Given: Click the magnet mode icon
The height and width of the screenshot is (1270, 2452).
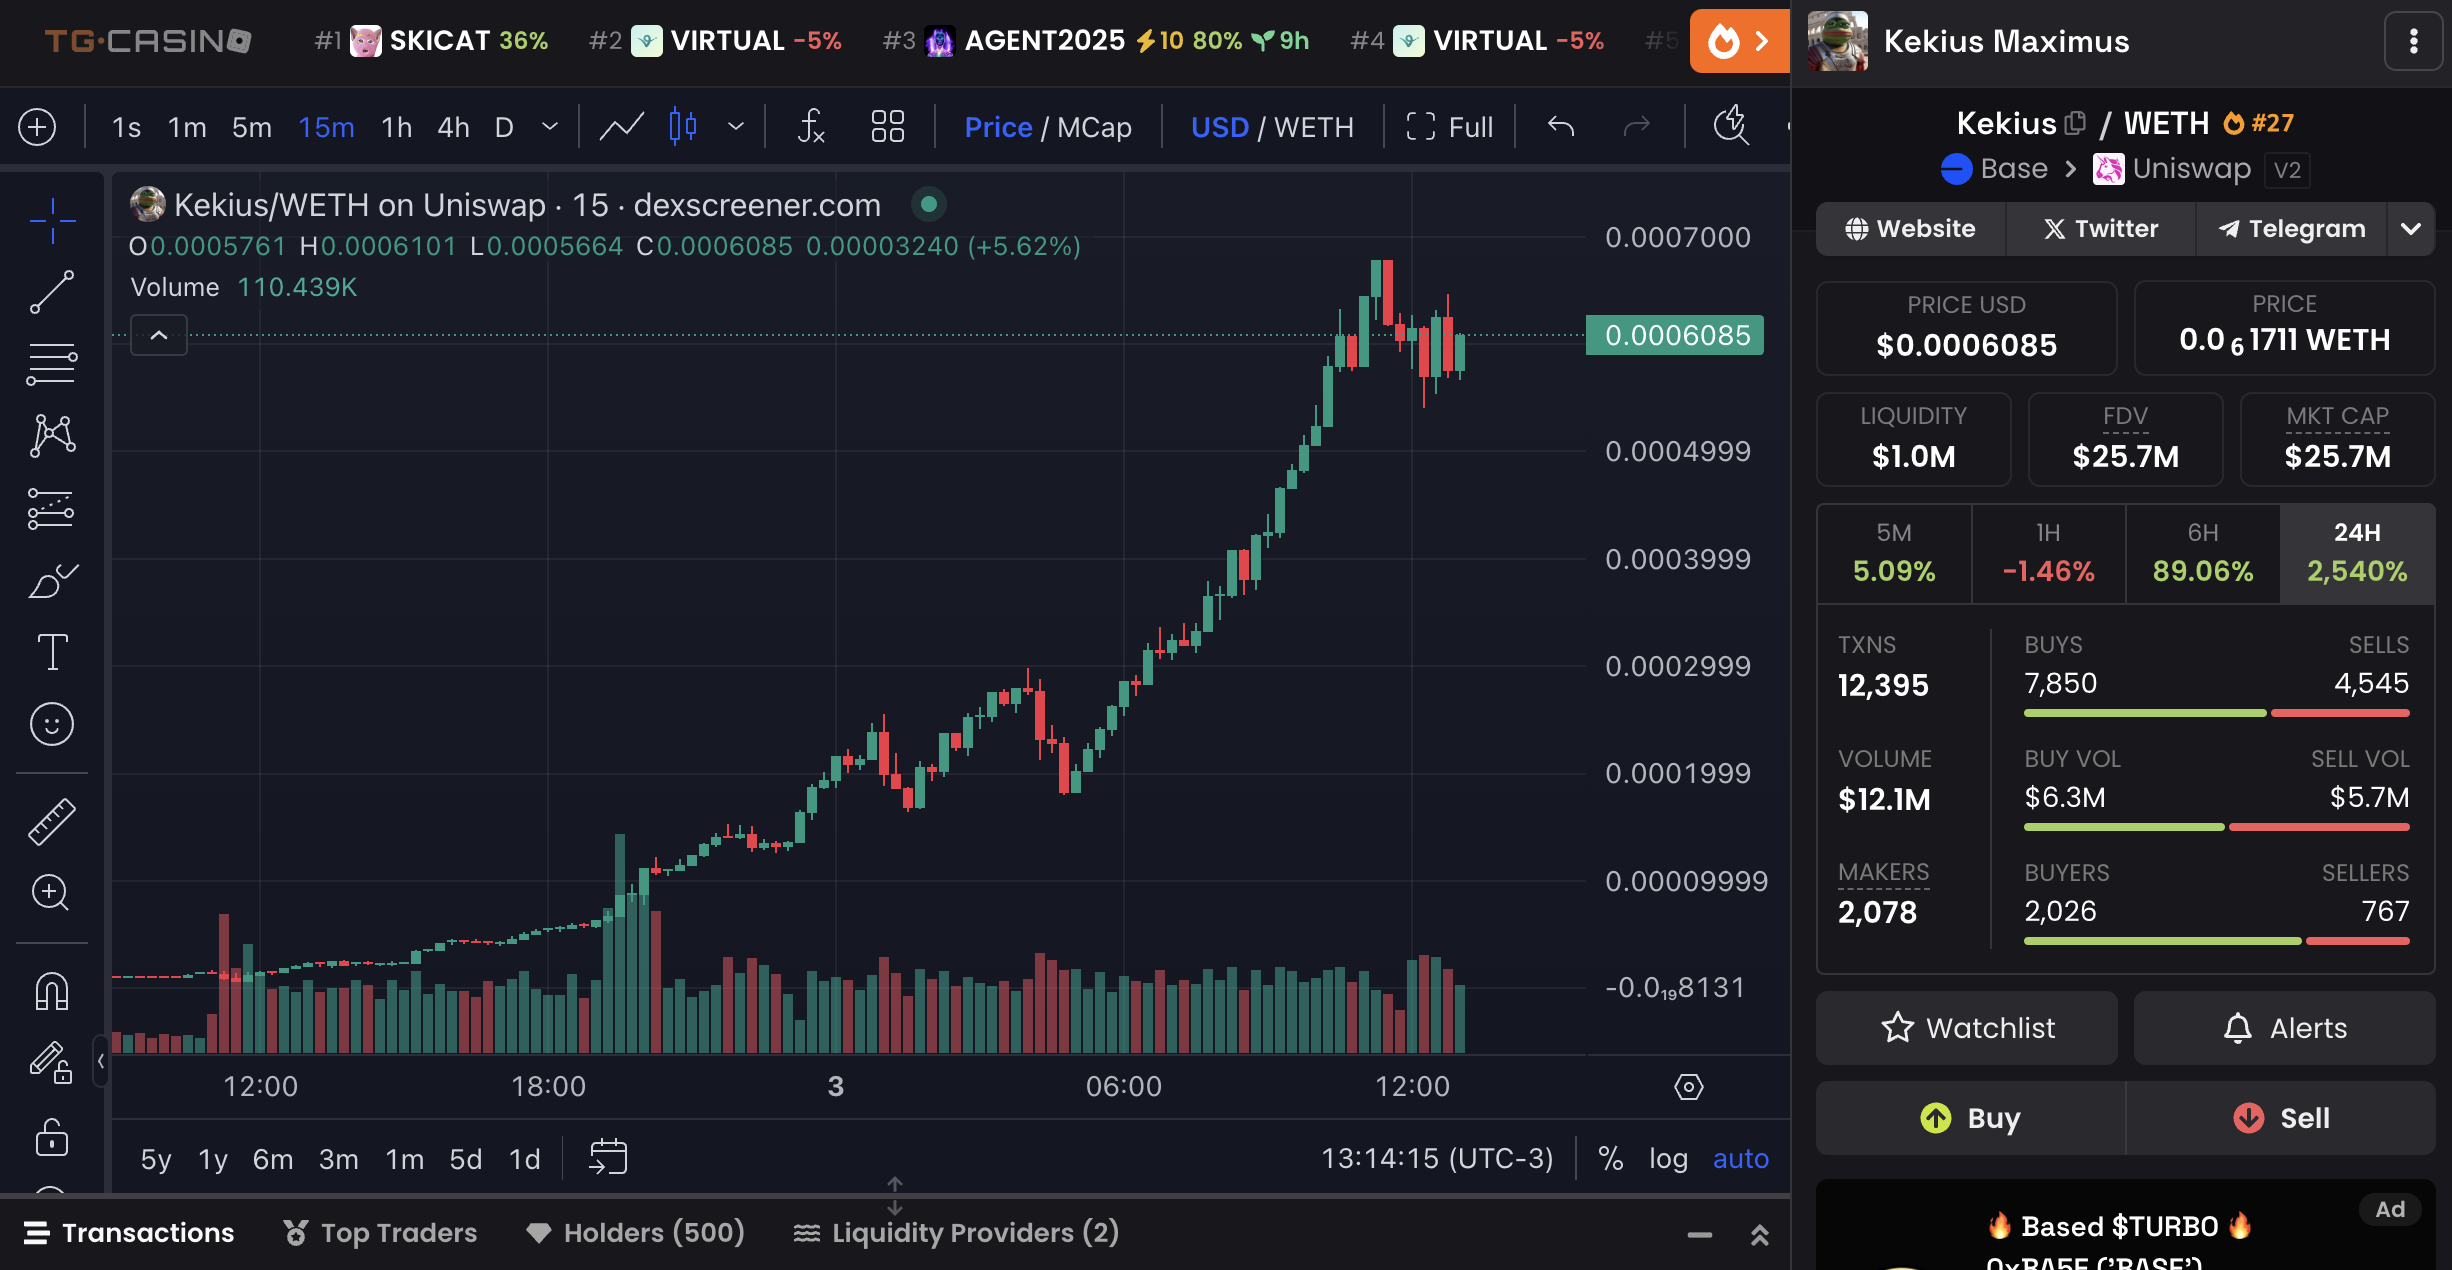Looking at the screenshot, I should 52,991.
